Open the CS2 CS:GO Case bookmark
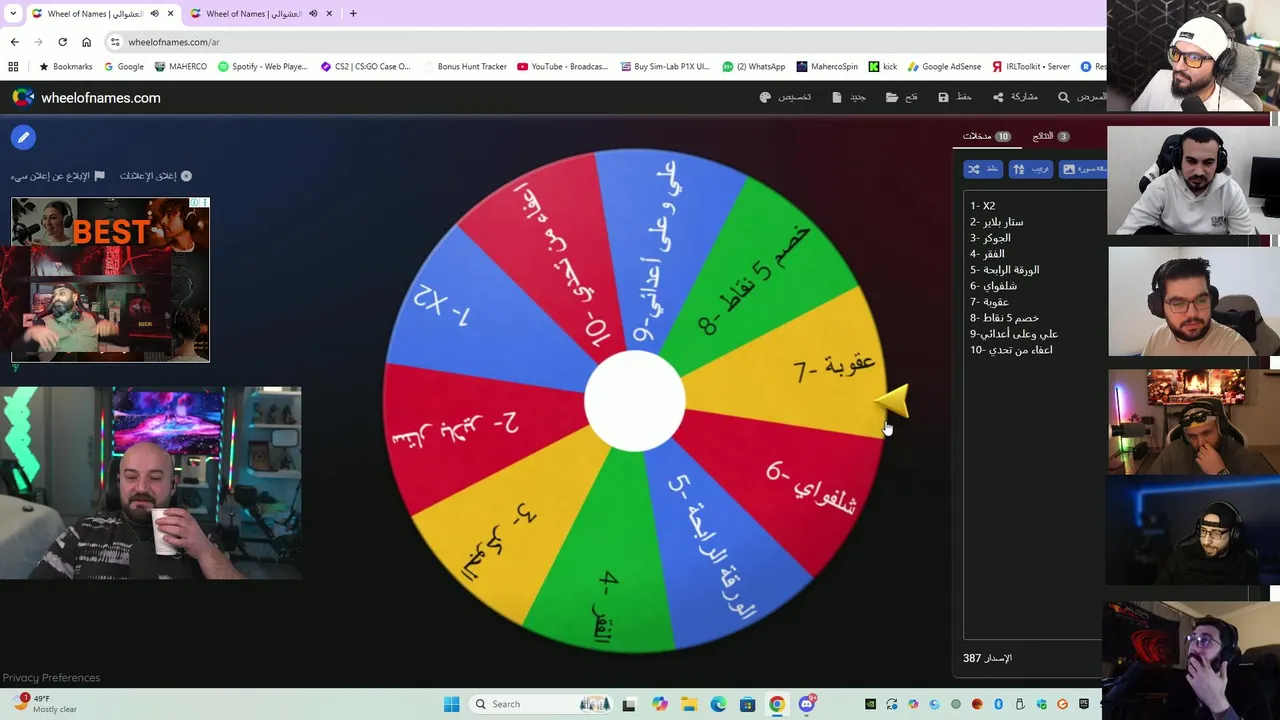This screenshot has height=720, width=1280. [365, 67]
